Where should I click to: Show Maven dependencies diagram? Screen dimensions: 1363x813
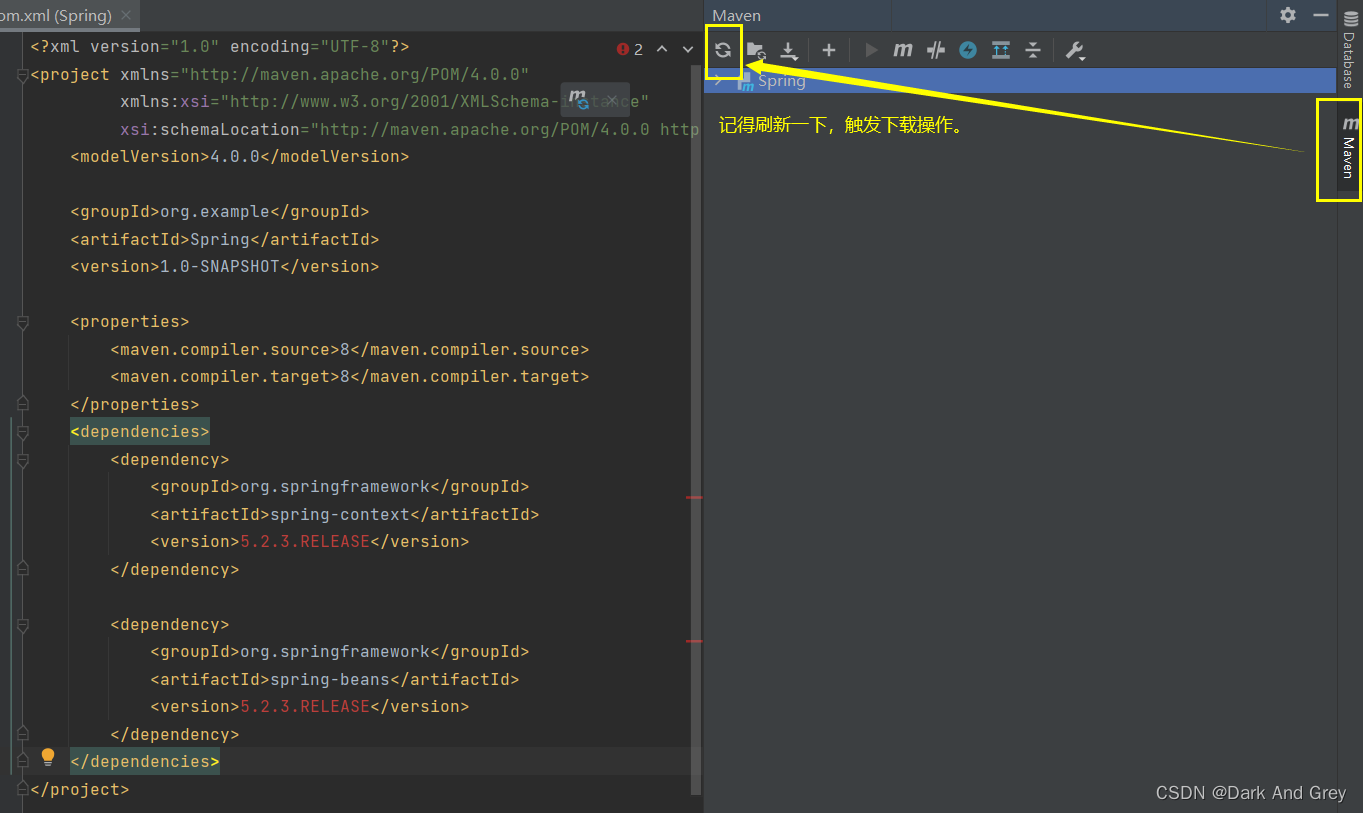pos(1001,50)
